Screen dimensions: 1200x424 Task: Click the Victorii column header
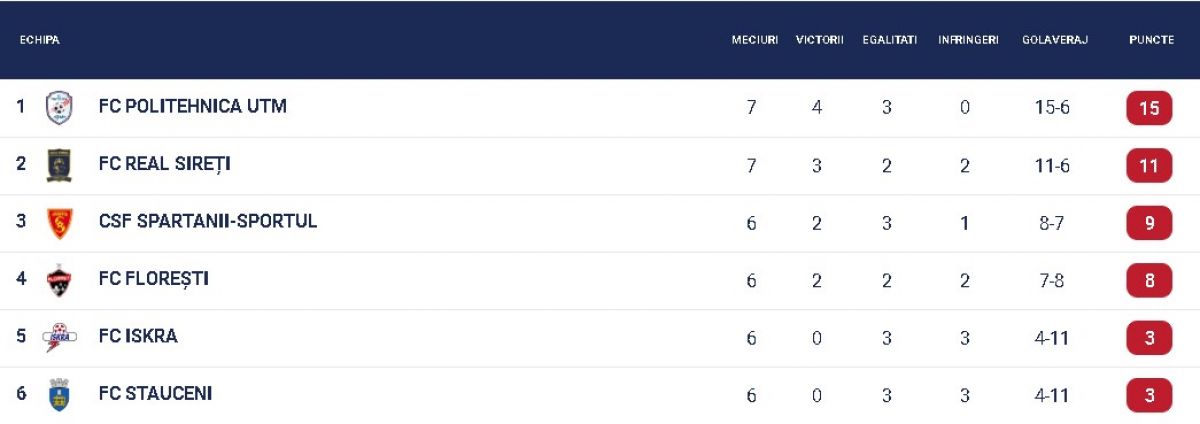pyautogui.click(x=819, y=40)
